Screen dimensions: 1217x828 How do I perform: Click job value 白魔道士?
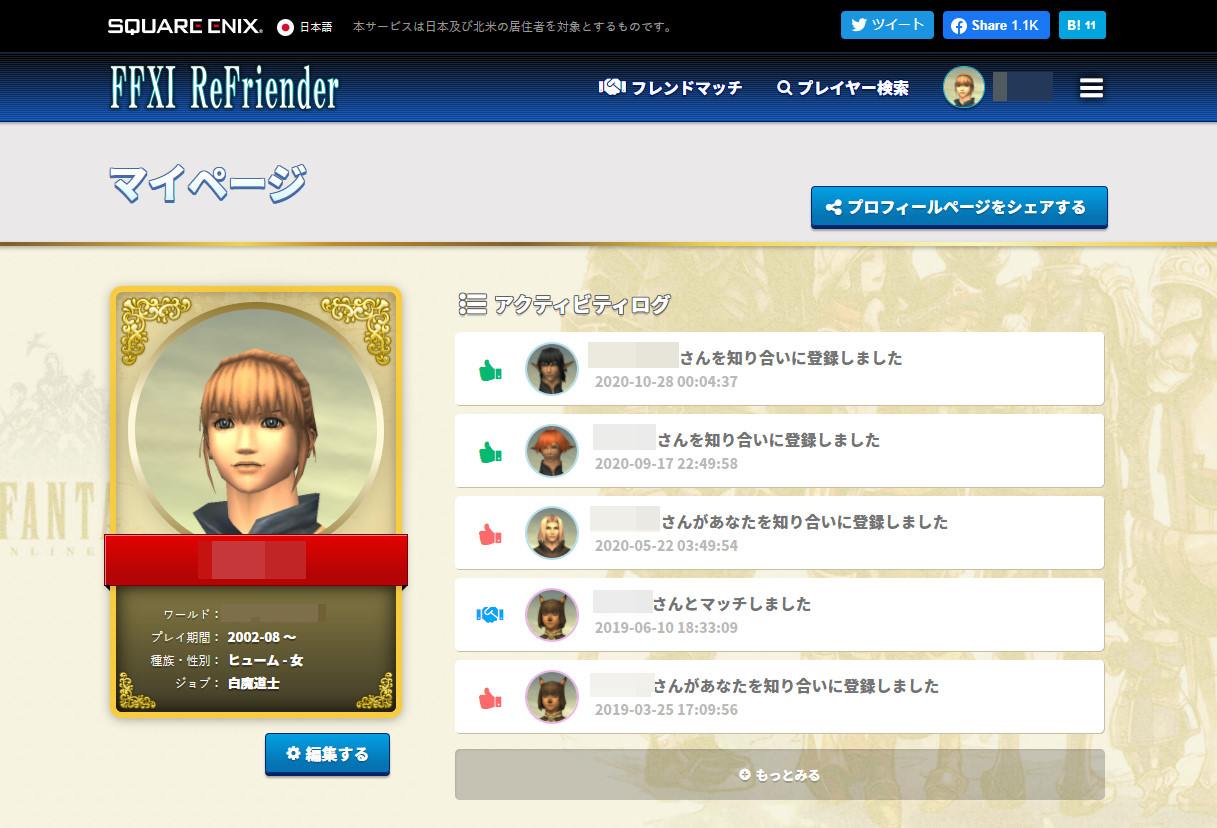coord(253,683)
